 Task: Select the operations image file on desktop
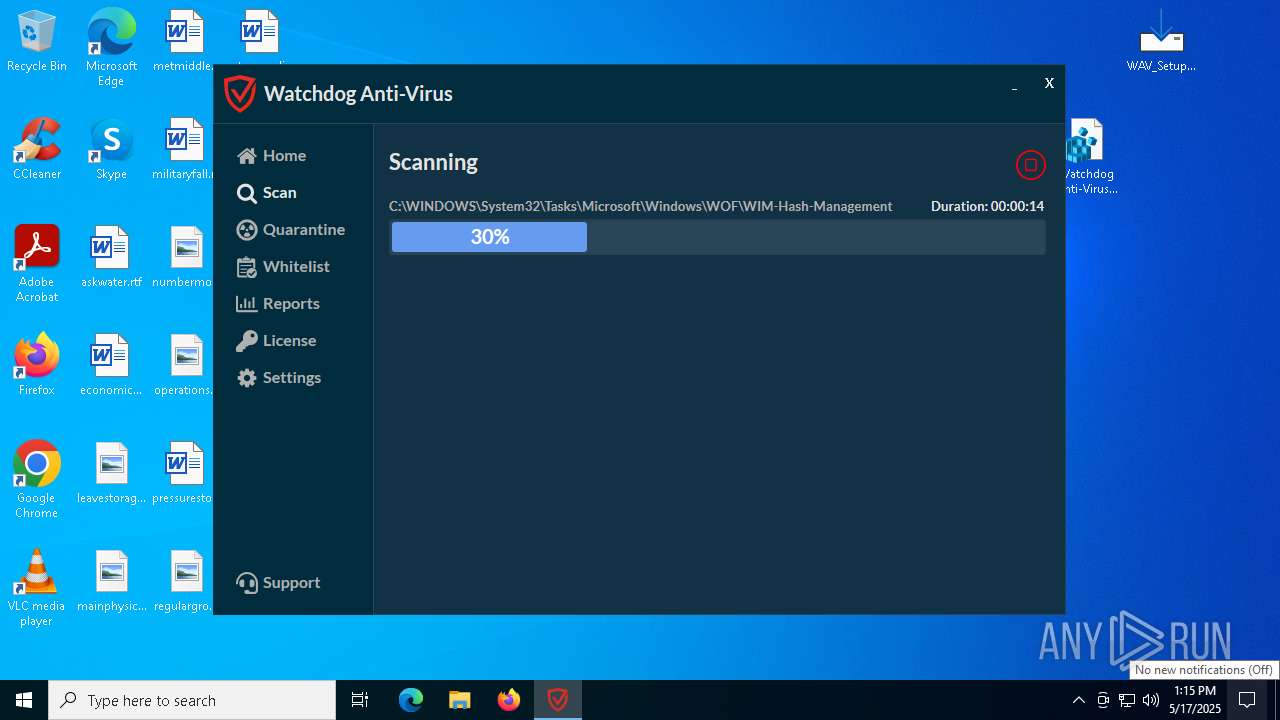185,365
